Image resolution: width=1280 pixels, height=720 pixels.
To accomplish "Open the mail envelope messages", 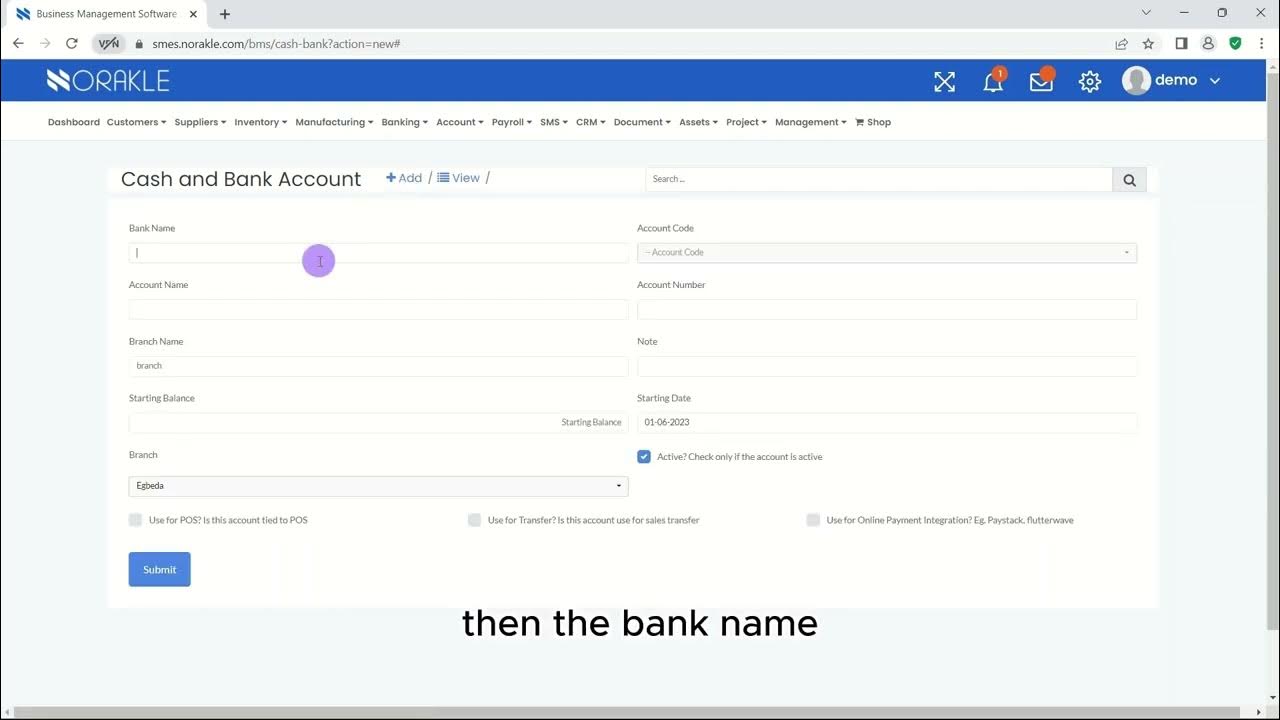I will pos(1041,82).
